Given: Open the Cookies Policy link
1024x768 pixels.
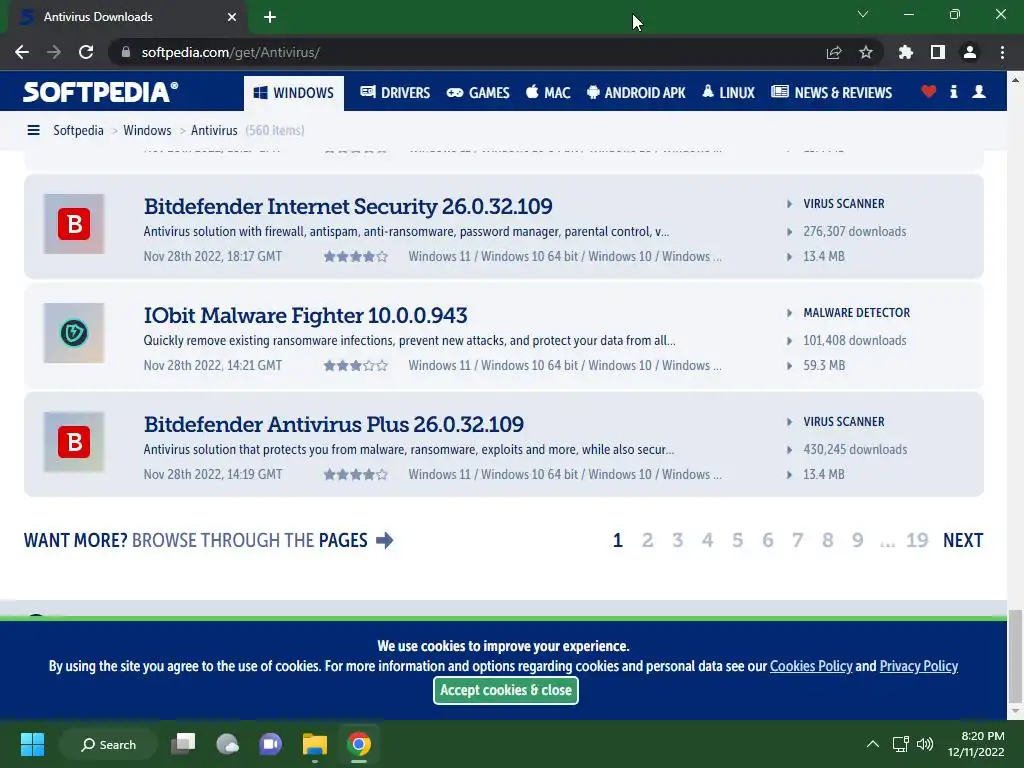Looking at the screenshot, I should coord(811,666).
